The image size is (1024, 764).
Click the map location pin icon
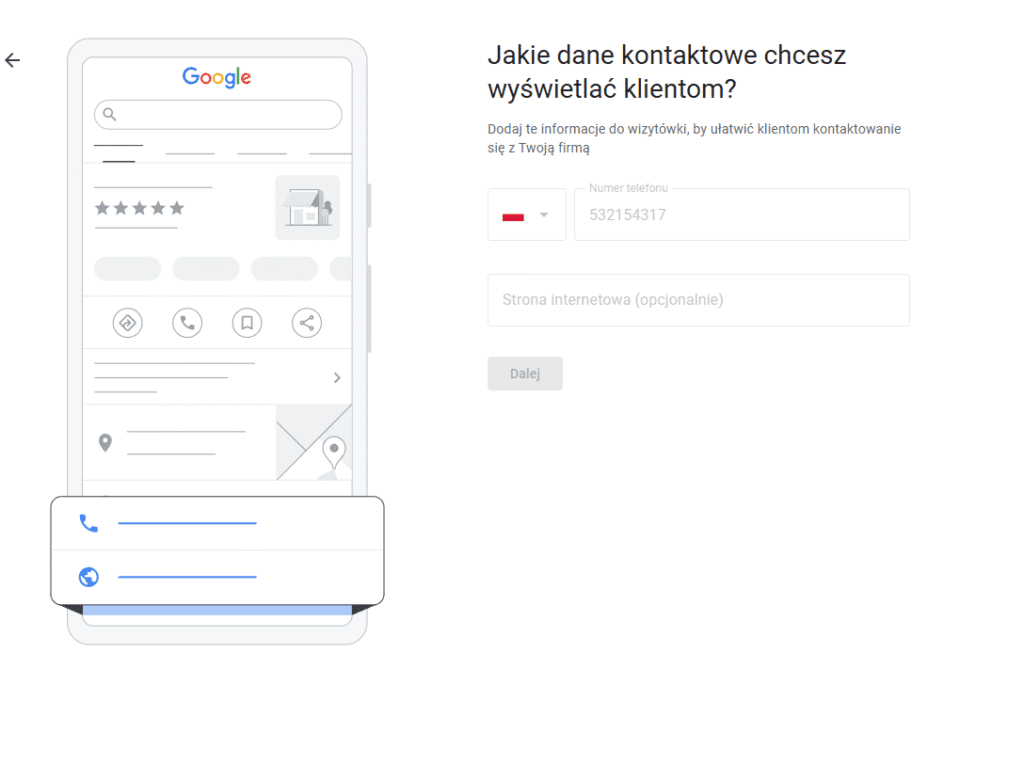[104, 443]
